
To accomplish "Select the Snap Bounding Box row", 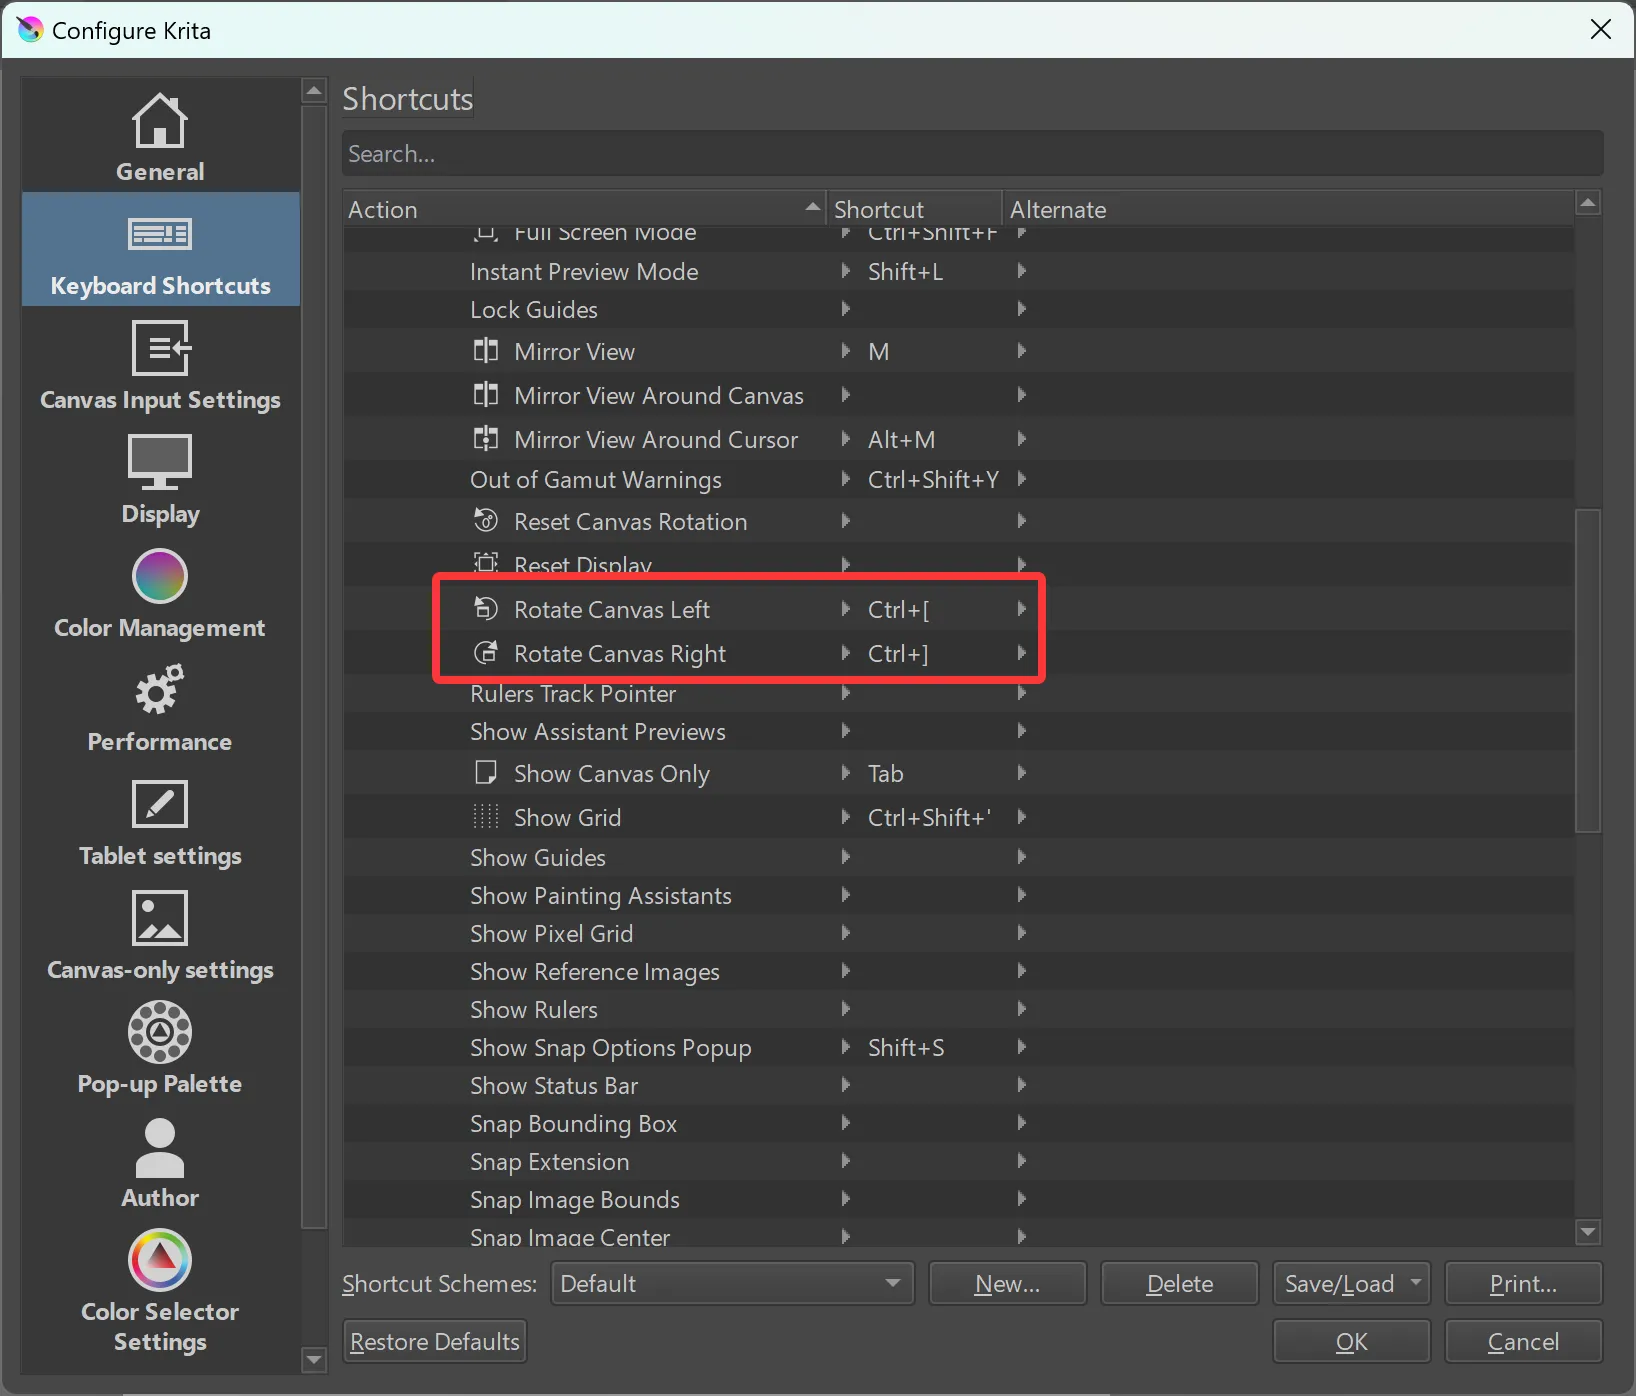I will (959, 1123).
